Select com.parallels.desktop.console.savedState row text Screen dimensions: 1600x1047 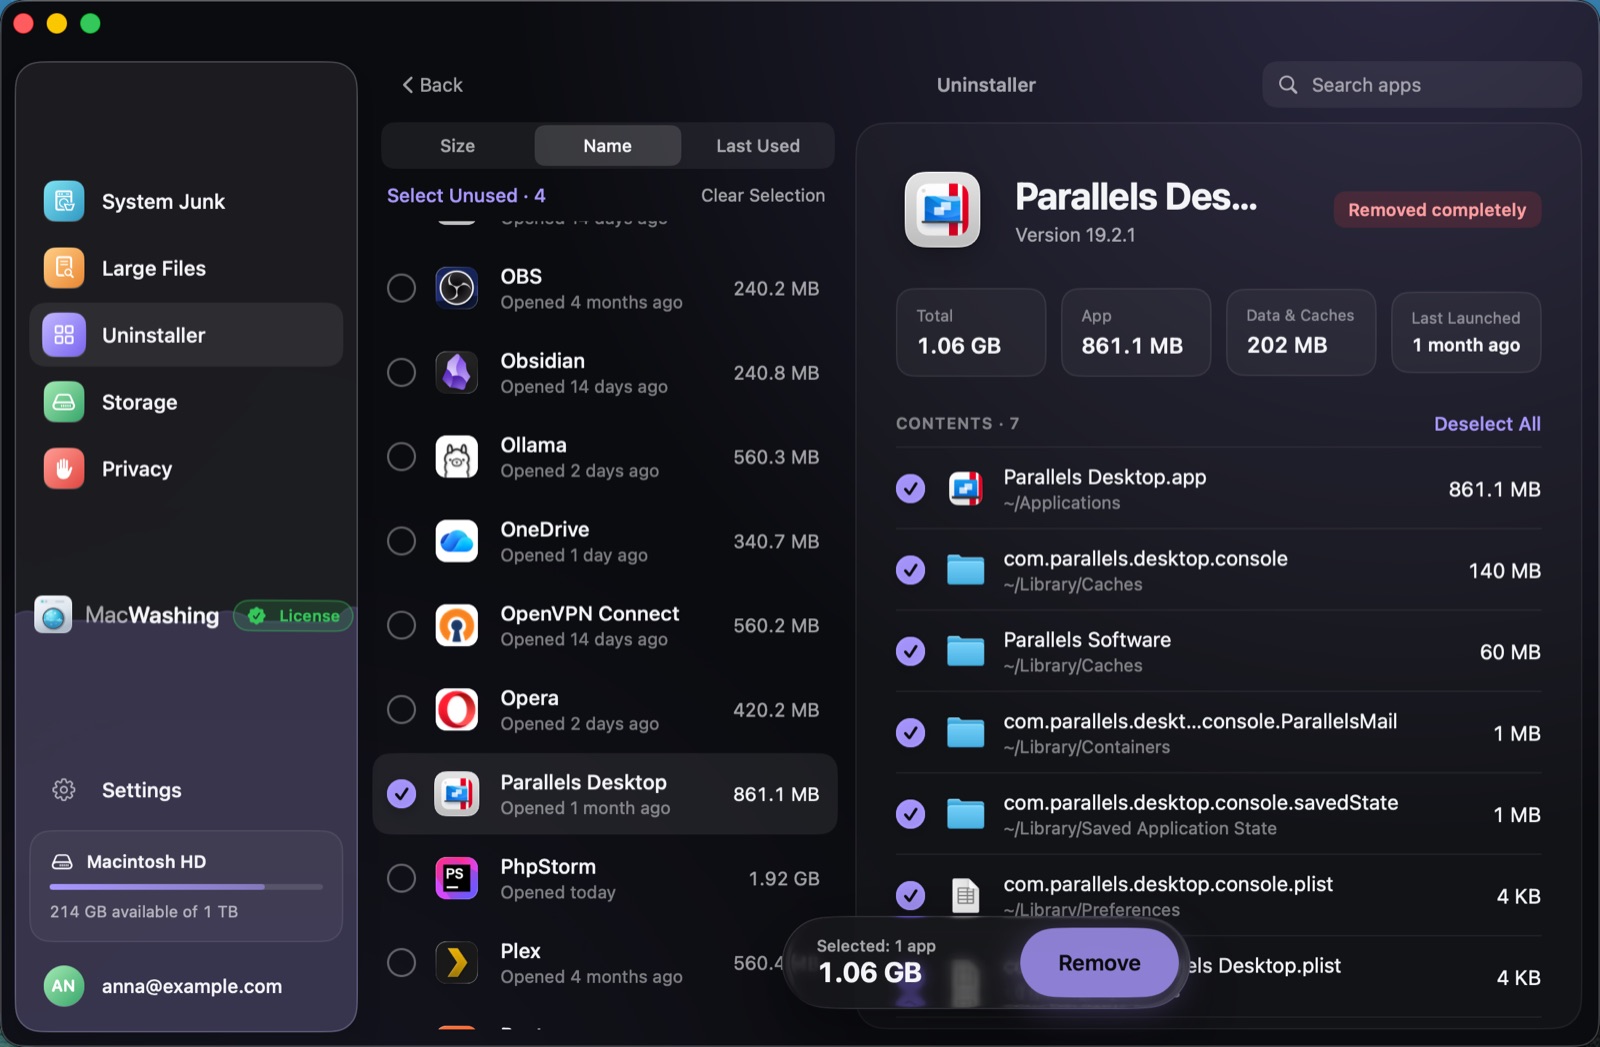(1201, 803)
